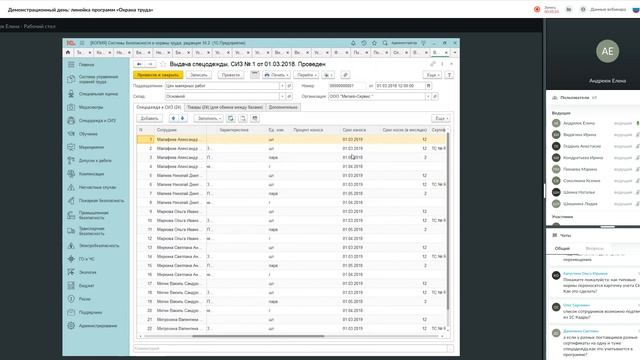Expand the Организация dropdown arrow

click(x=428, y=96)
